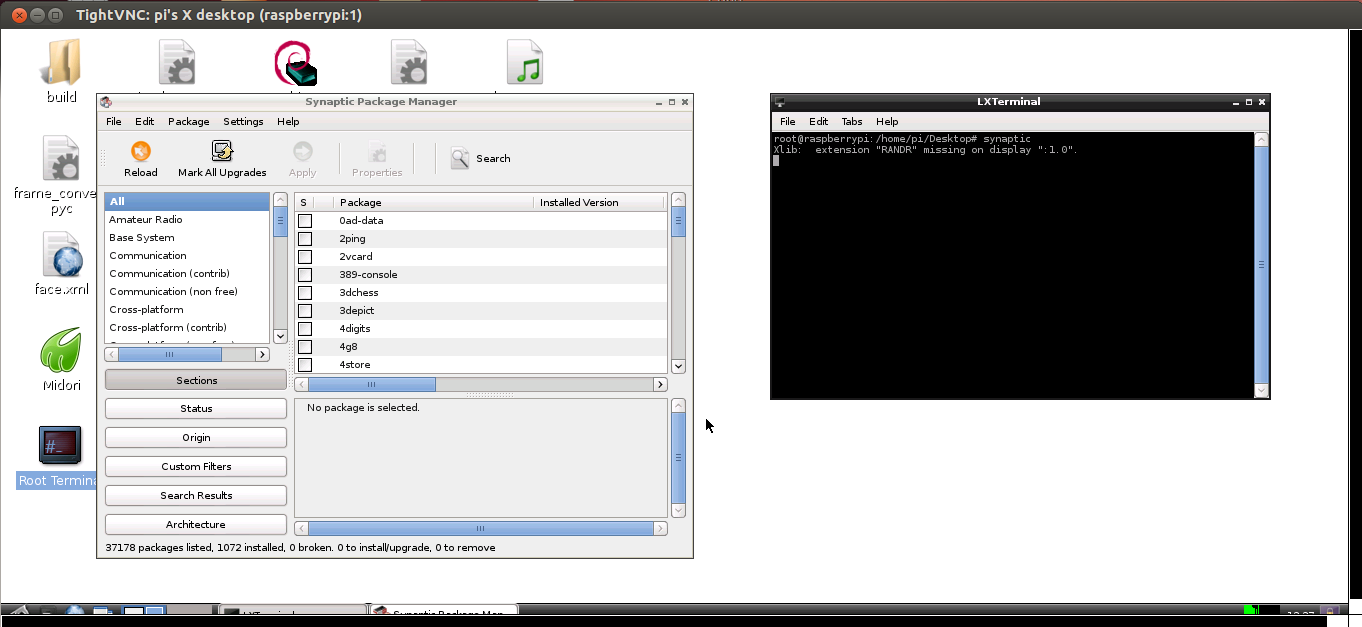This screenshot has width=1362, height=627.
Task: Open LXTerminal's Tabs menu
Action: click(852, 121)
